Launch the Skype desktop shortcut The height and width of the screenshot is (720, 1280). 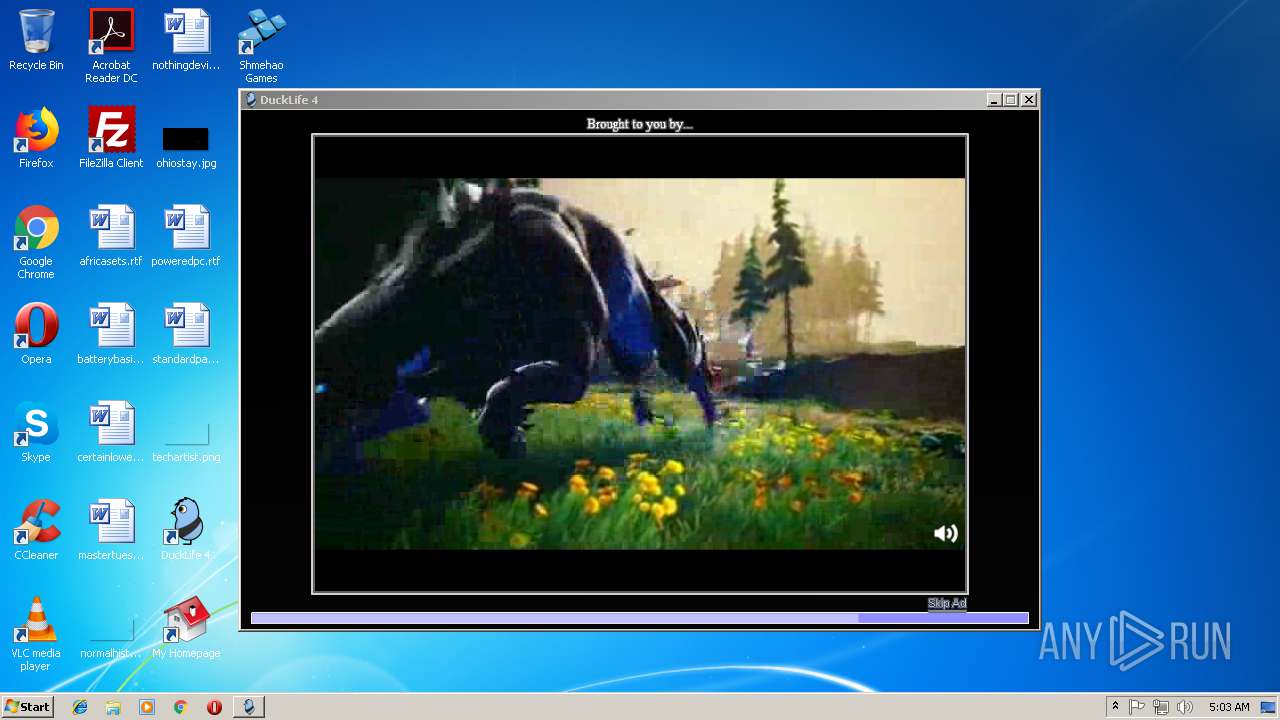pos(36,432)
